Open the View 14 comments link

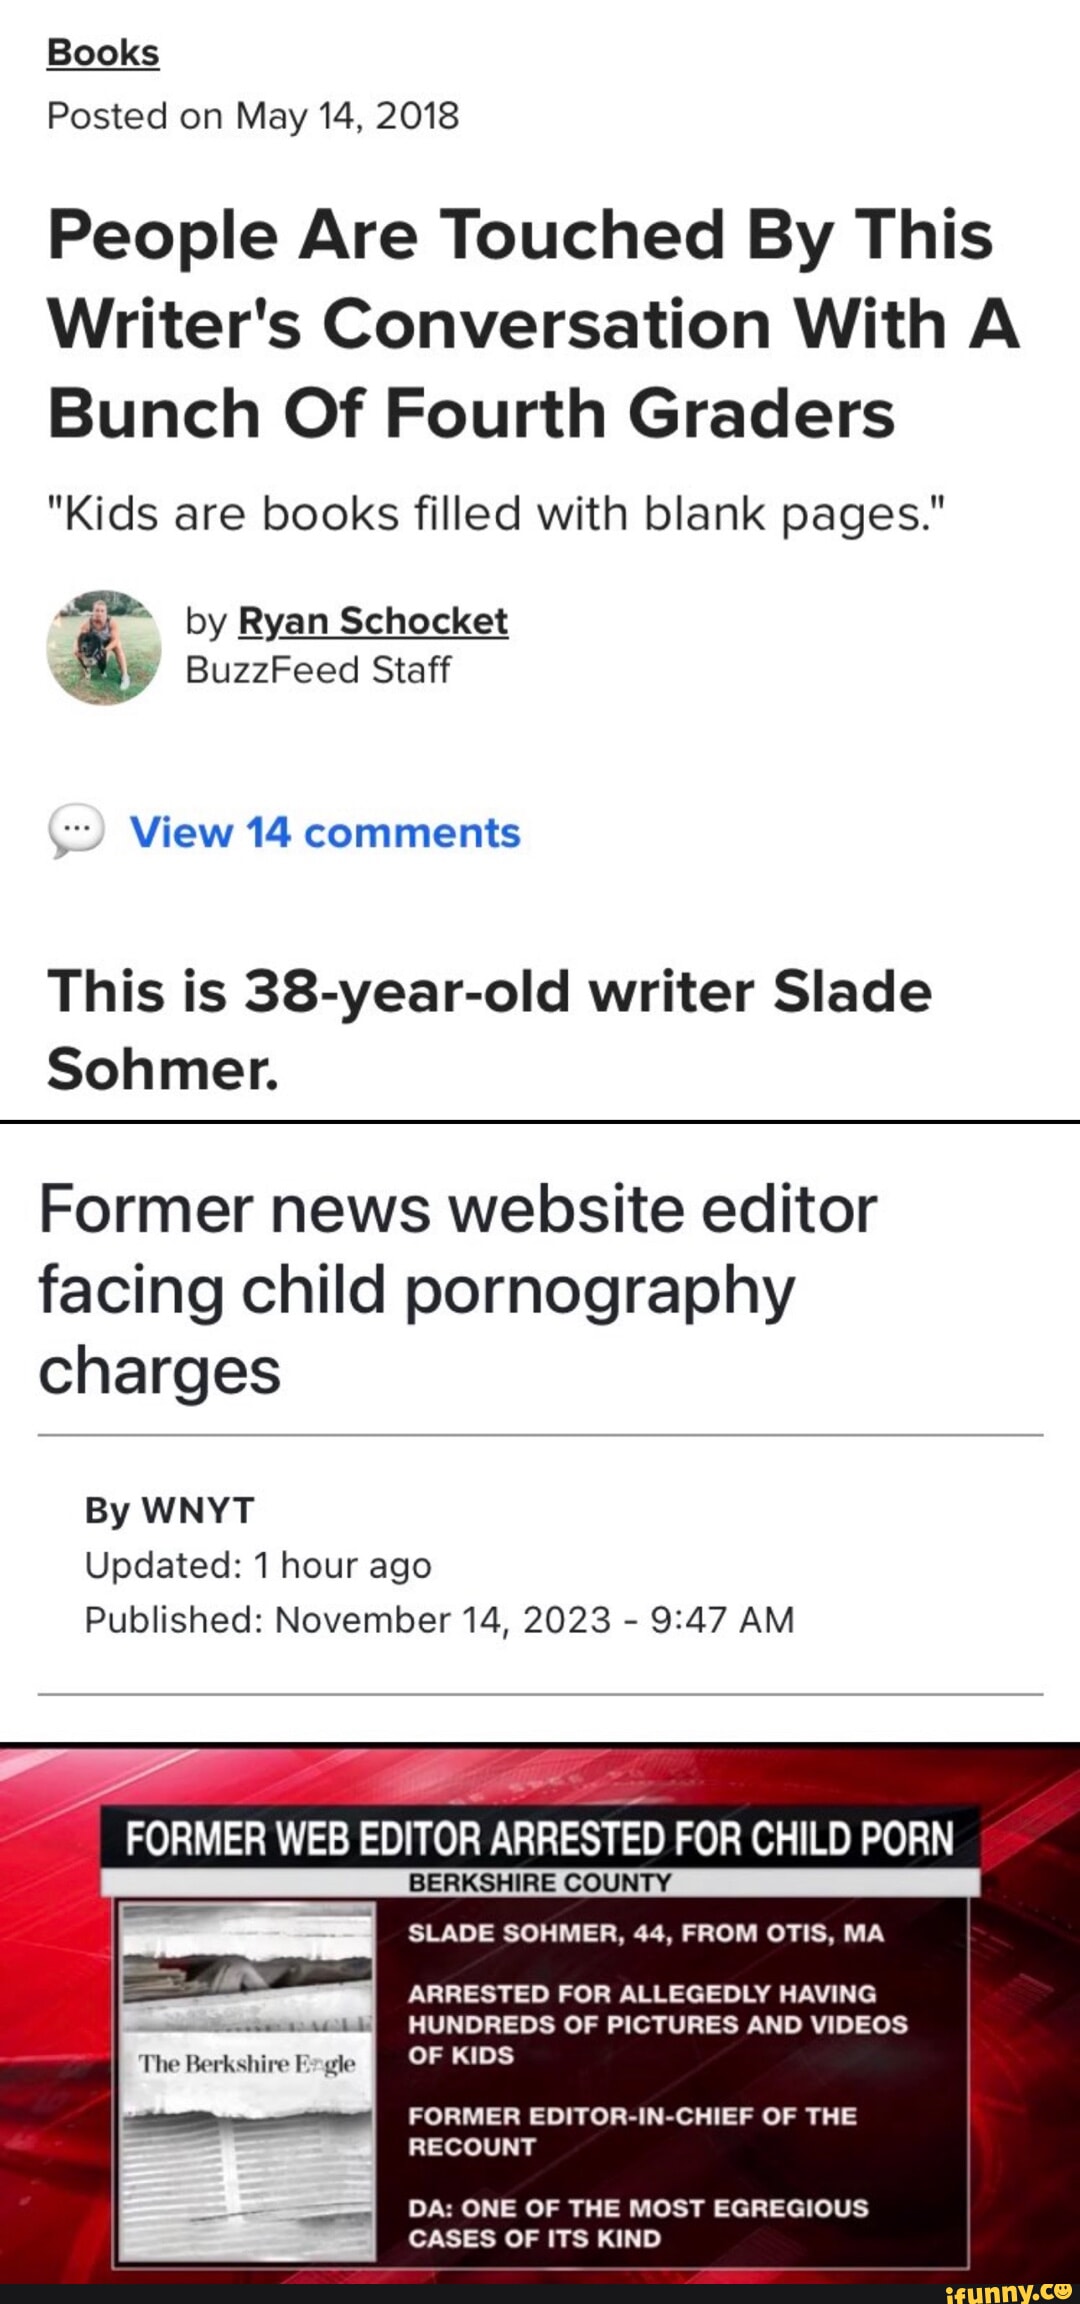[x=325, y=833]
